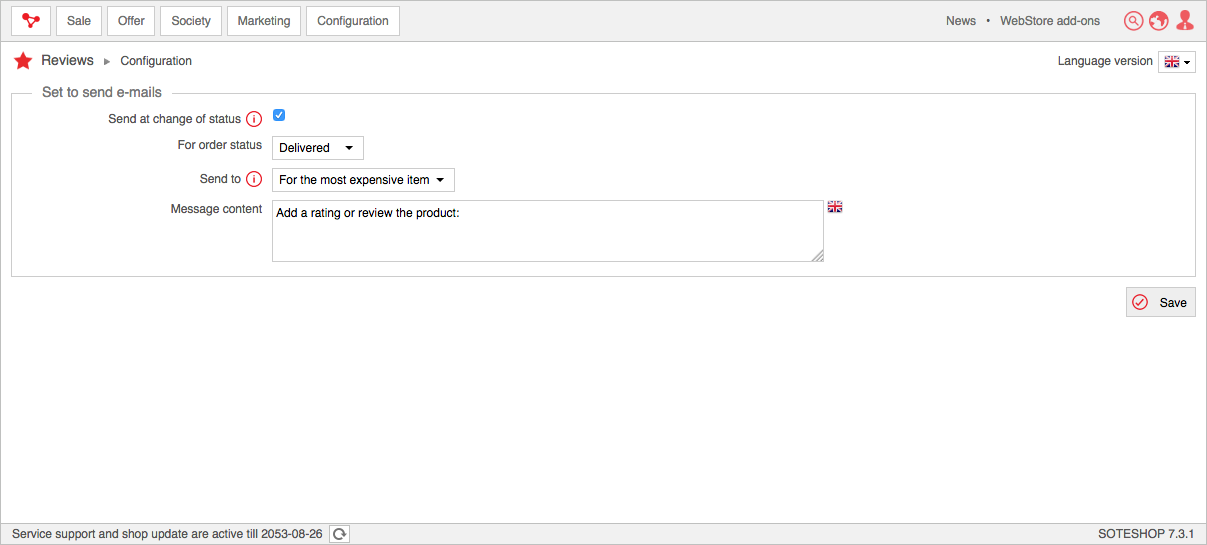Open the search magnifier icon

tap(1133, 21)
